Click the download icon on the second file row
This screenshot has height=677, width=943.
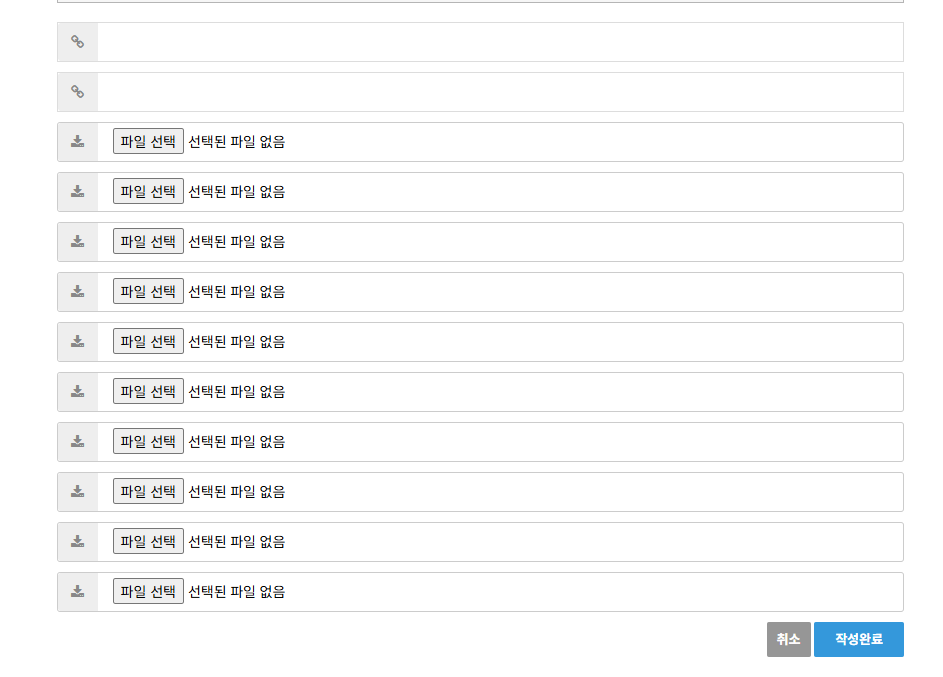[78, 192]
